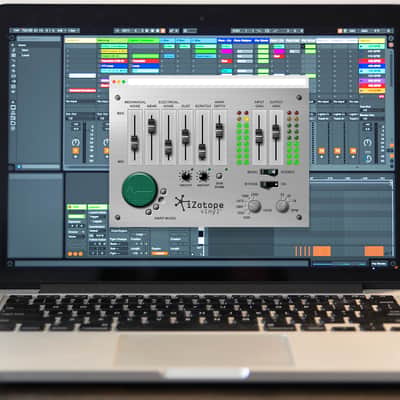Viewport: 400px width, 400px height.
Task: Toggle the orange activator on the leftmost Ableton track
Action: point(76,151)
